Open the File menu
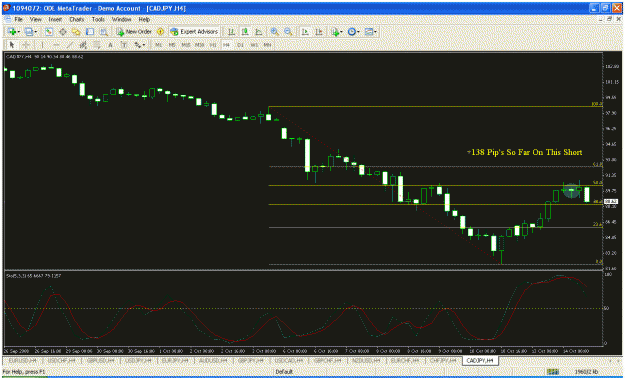625x378 pixels. (x=18, y=19)
